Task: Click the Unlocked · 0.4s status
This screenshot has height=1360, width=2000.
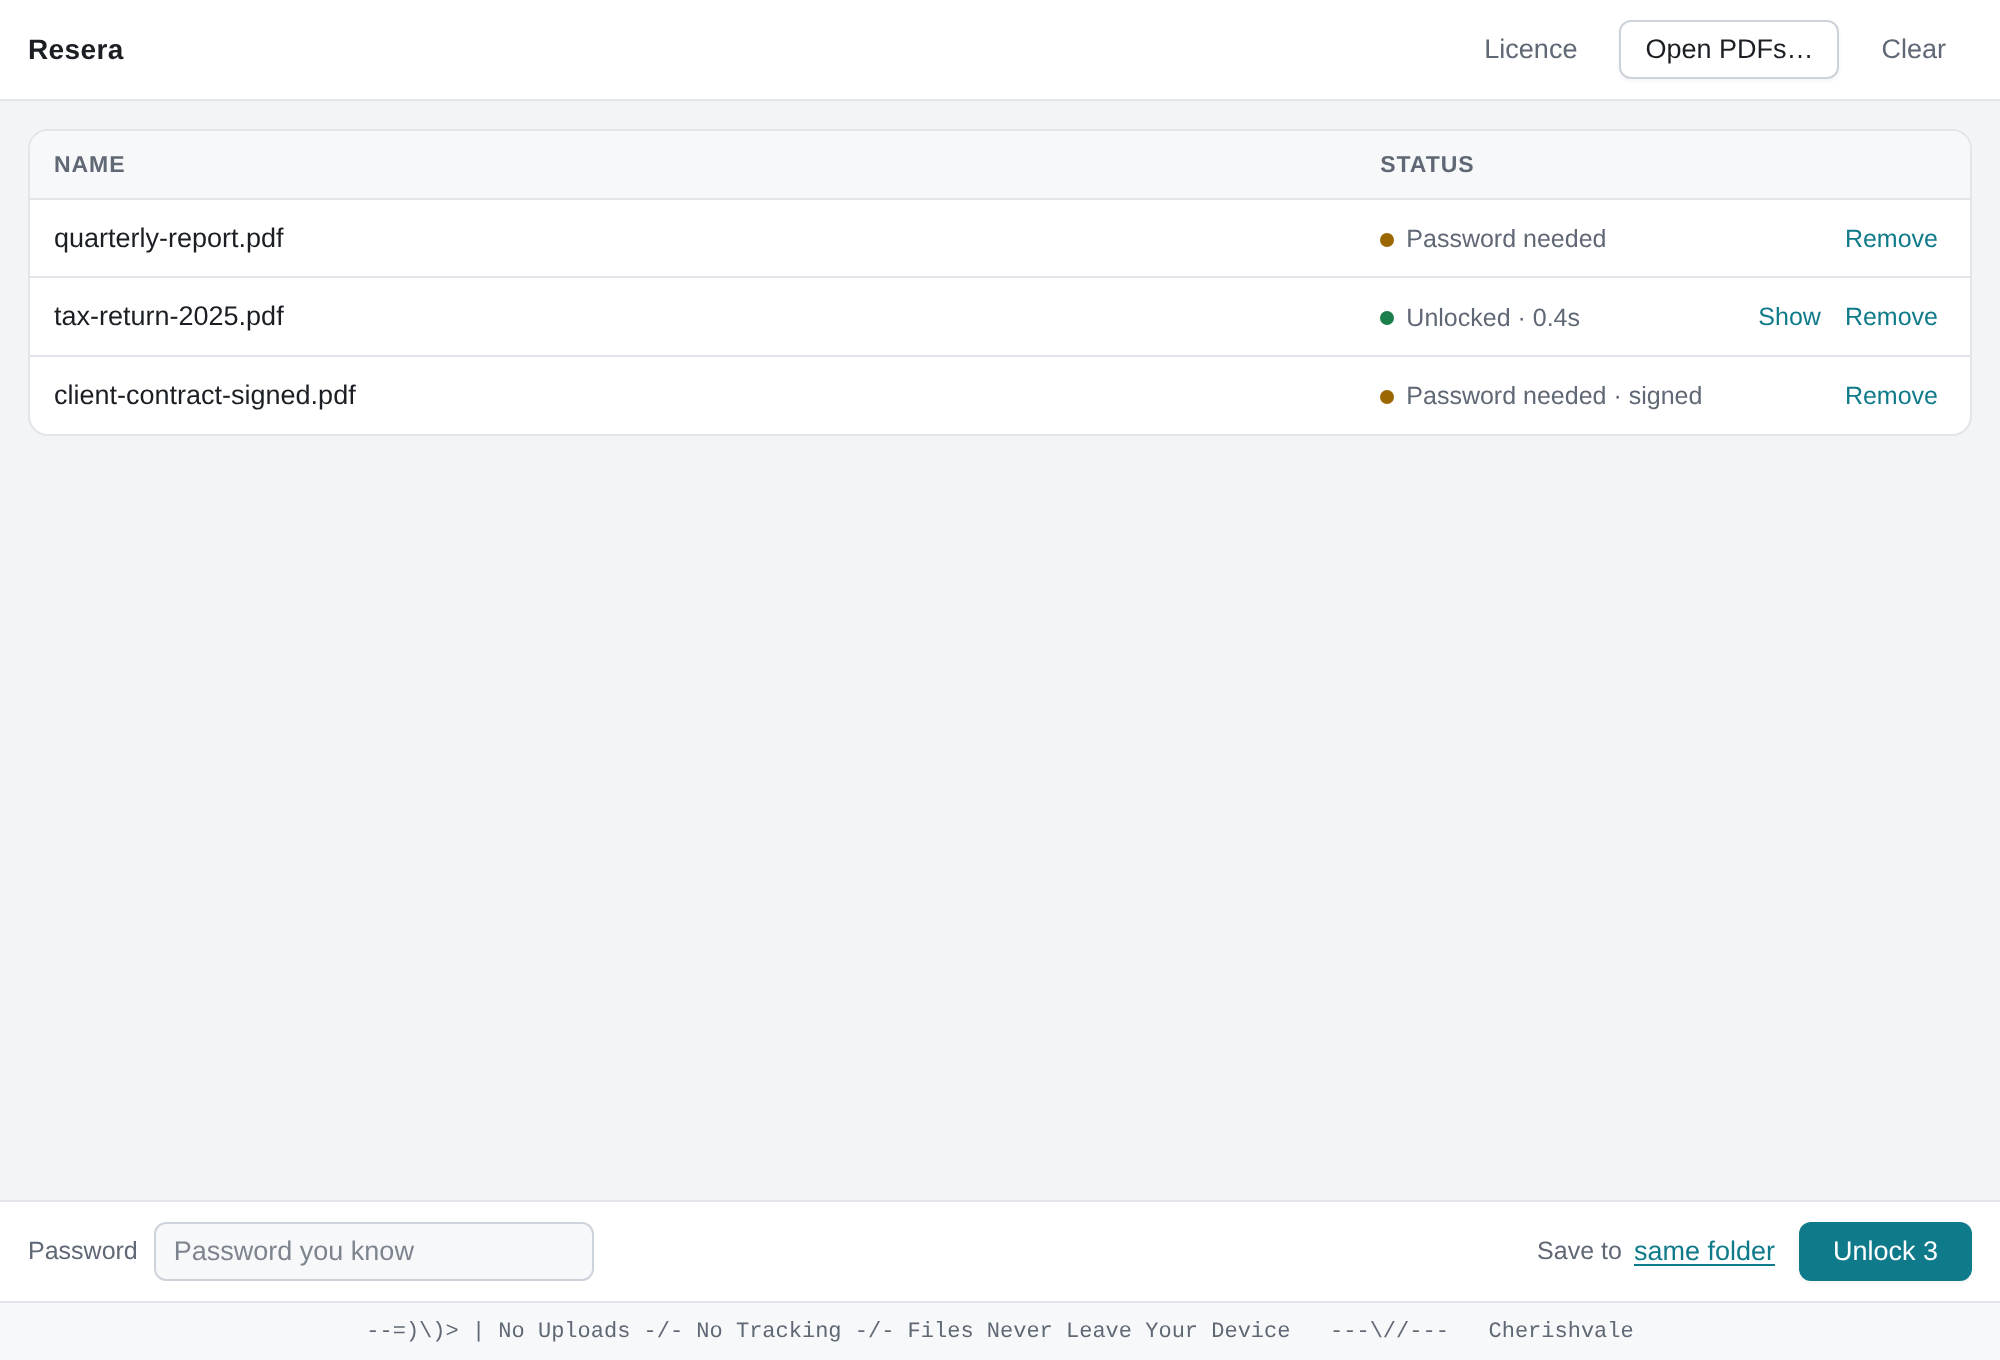Action: (1492, 318)
